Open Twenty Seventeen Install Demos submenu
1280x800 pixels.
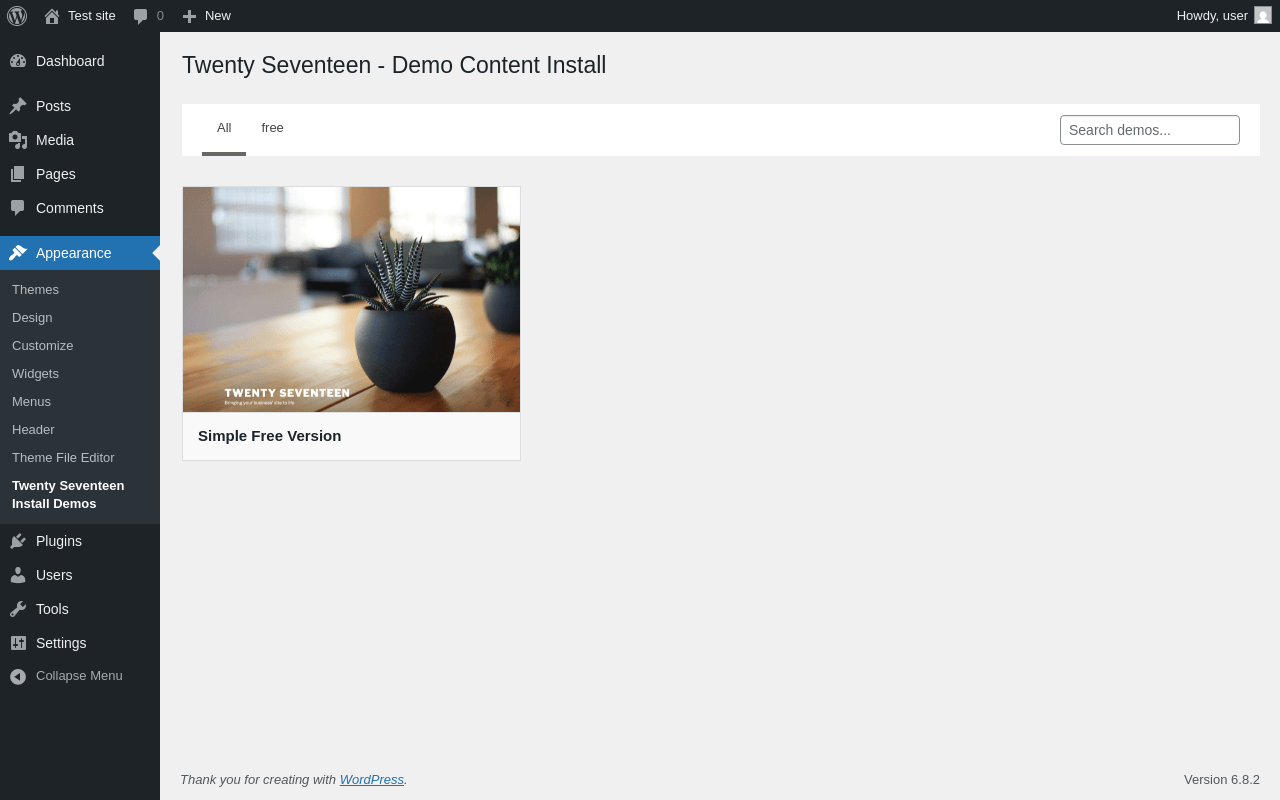point(68,494)
